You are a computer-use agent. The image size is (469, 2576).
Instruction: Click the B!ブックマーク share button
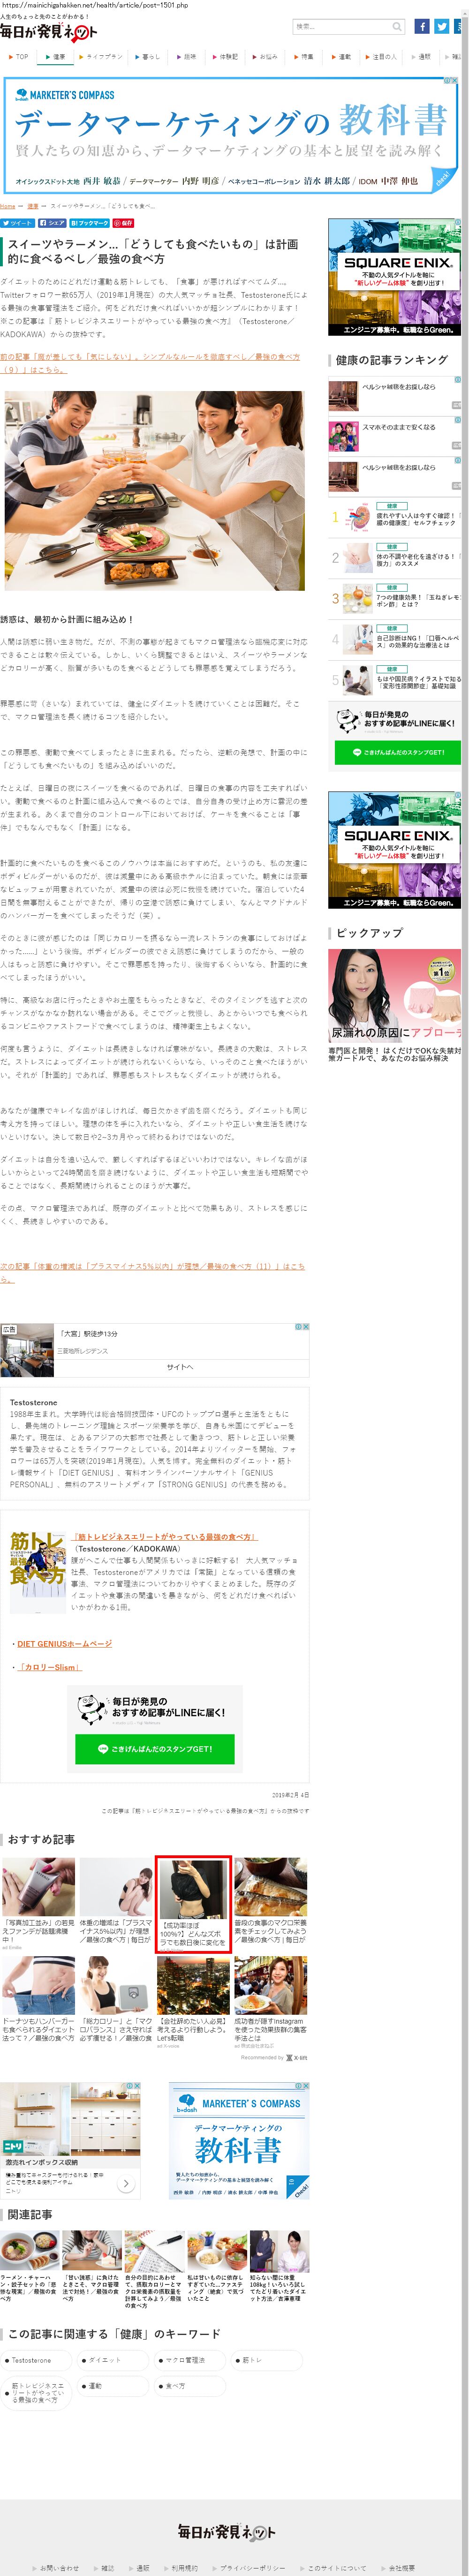(x=90, y=223)
